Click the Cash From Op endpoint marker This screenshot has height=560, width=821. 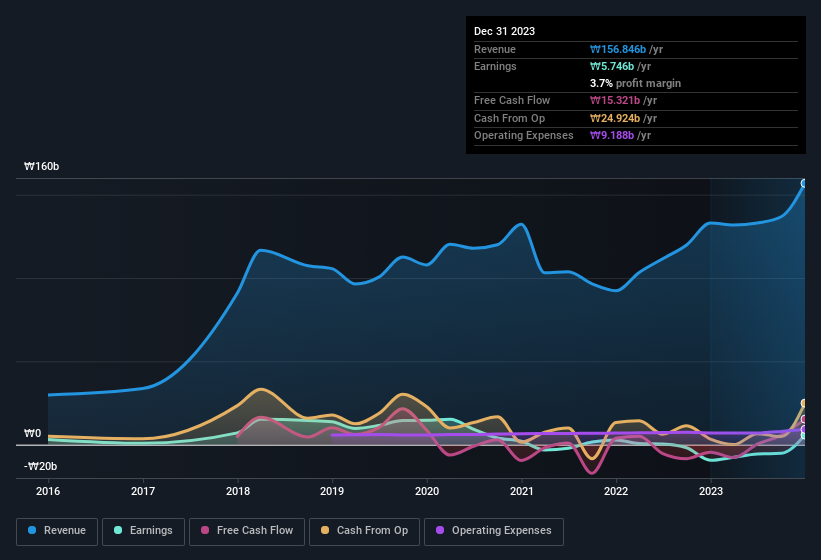click(804, 403)
